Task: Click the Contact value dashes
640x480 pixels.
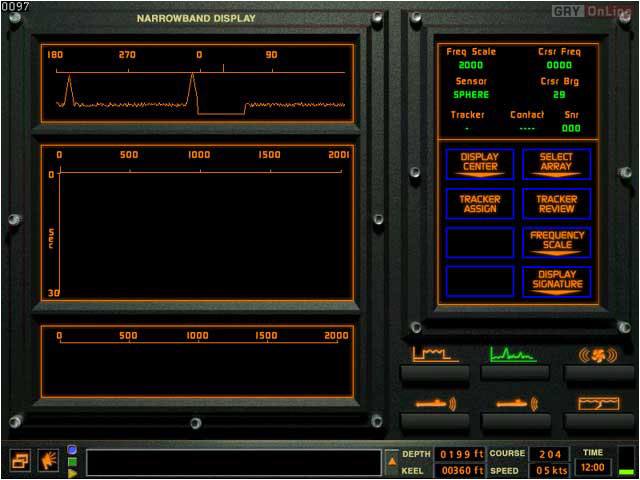Action: pos(527,129)
